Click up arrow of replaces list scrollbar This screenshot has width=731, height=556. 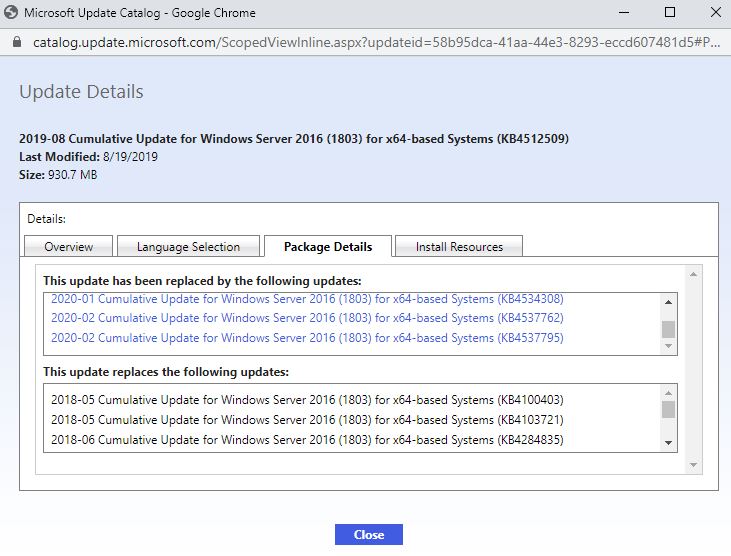[669, 393]
